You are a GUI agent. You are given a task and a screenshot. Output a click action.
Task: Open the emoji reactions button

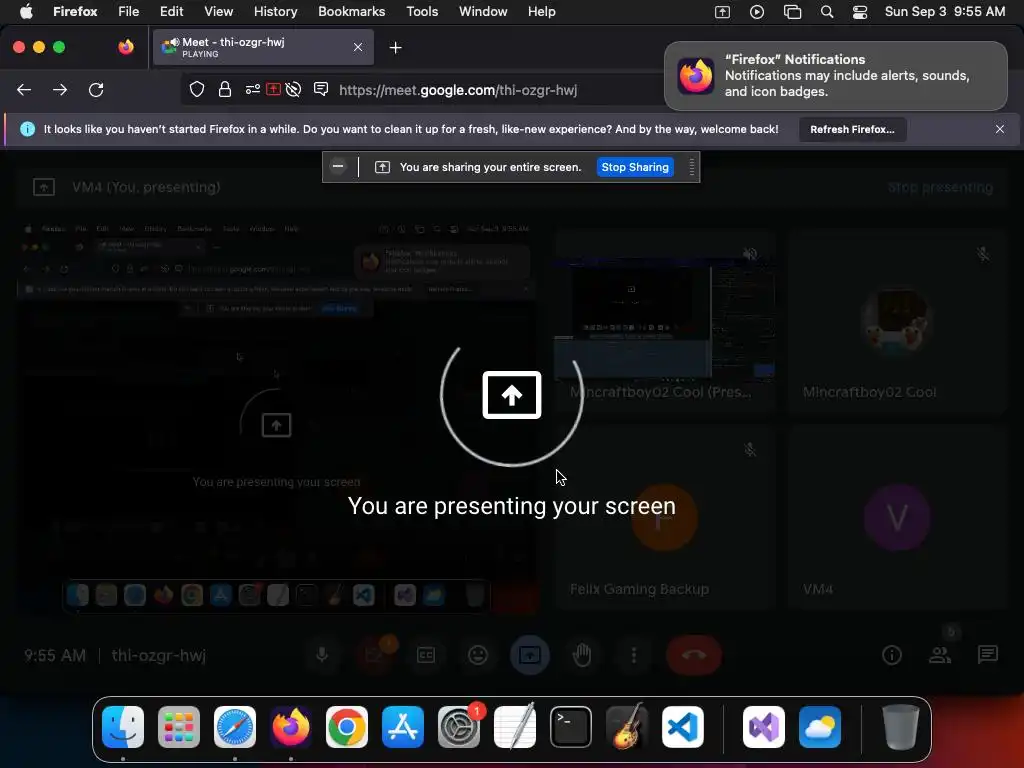478,654
